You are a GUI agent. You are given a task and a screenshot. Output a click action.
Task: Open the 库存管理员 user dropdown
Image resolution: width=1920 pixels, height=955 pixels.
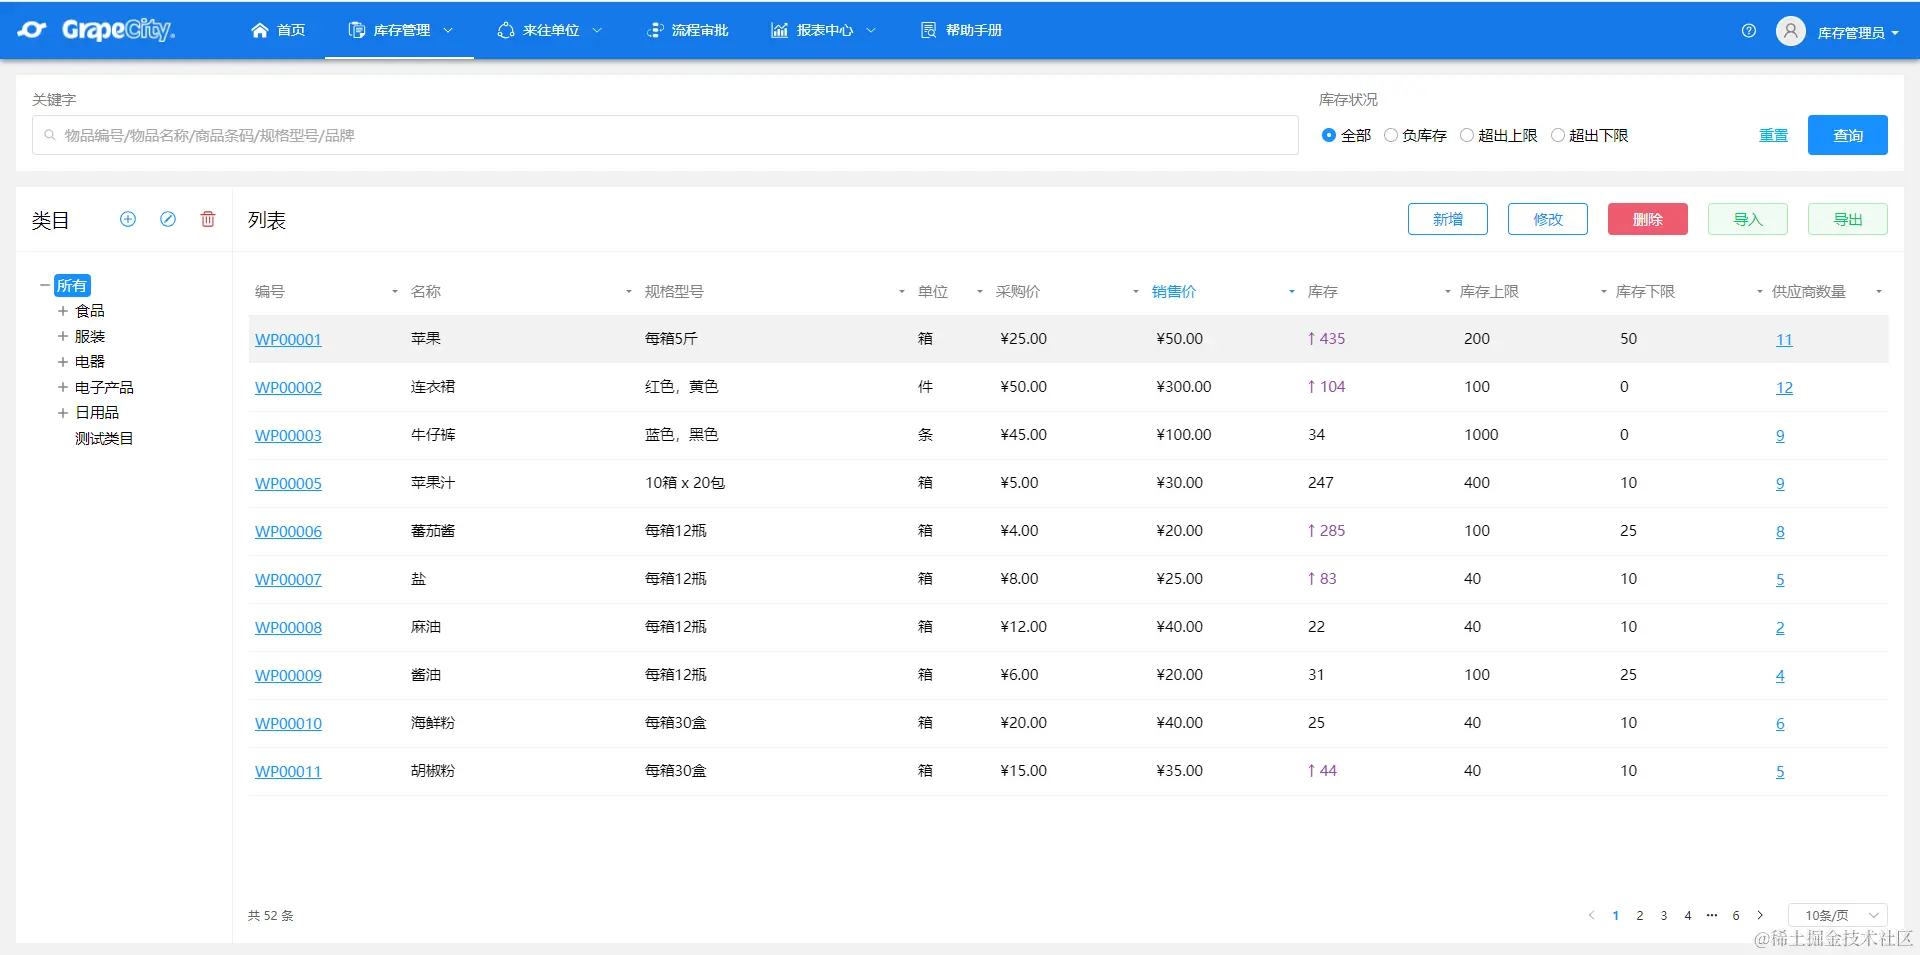1858,33
